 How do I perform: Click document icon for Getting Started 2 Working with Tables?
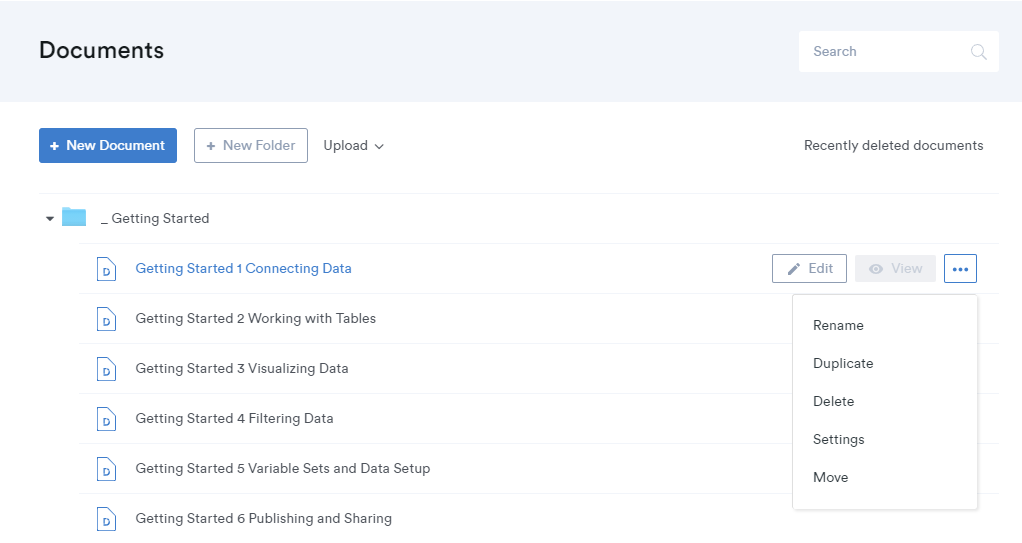point(106,319)
